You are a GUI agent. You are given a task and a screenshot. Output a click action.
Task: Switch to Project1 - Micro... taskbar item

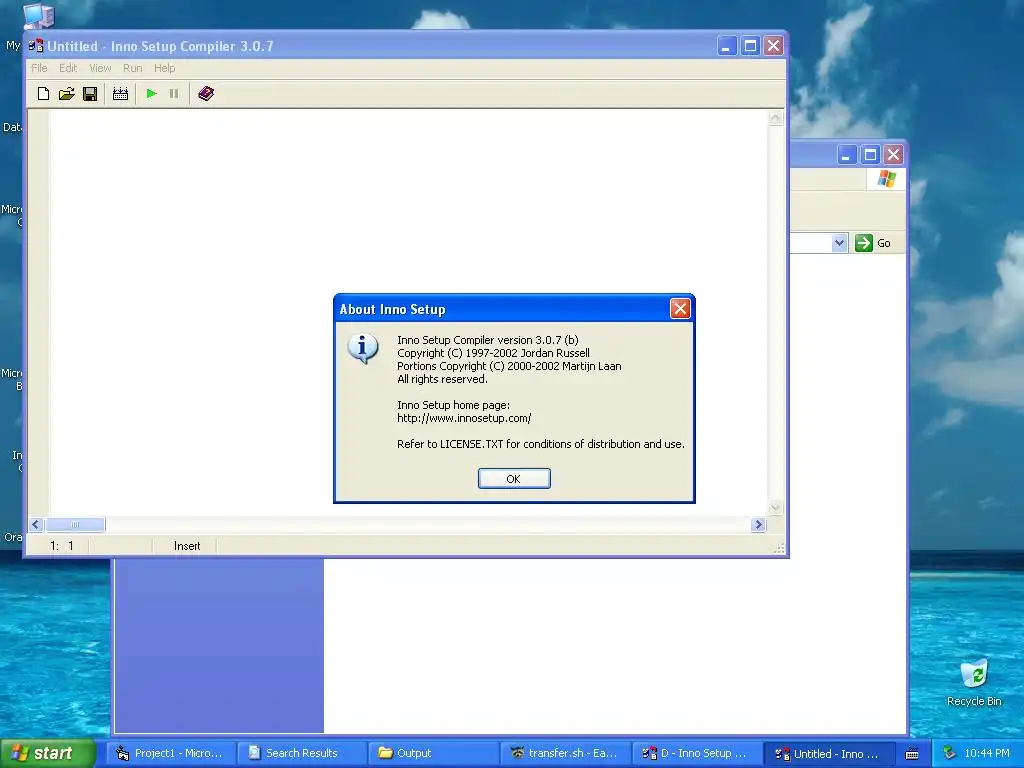(x=170, y=753)
